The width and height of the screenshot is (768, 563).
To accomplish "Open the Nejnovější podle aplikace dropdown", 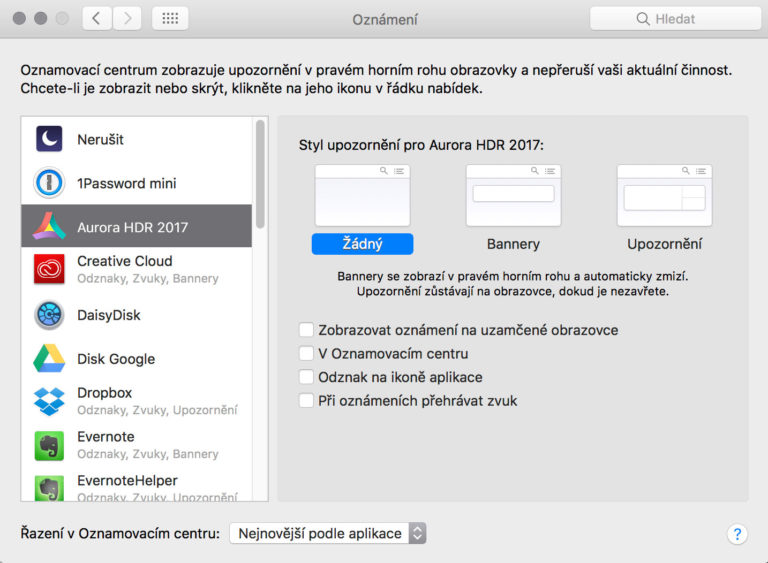I will coord(328,533).
